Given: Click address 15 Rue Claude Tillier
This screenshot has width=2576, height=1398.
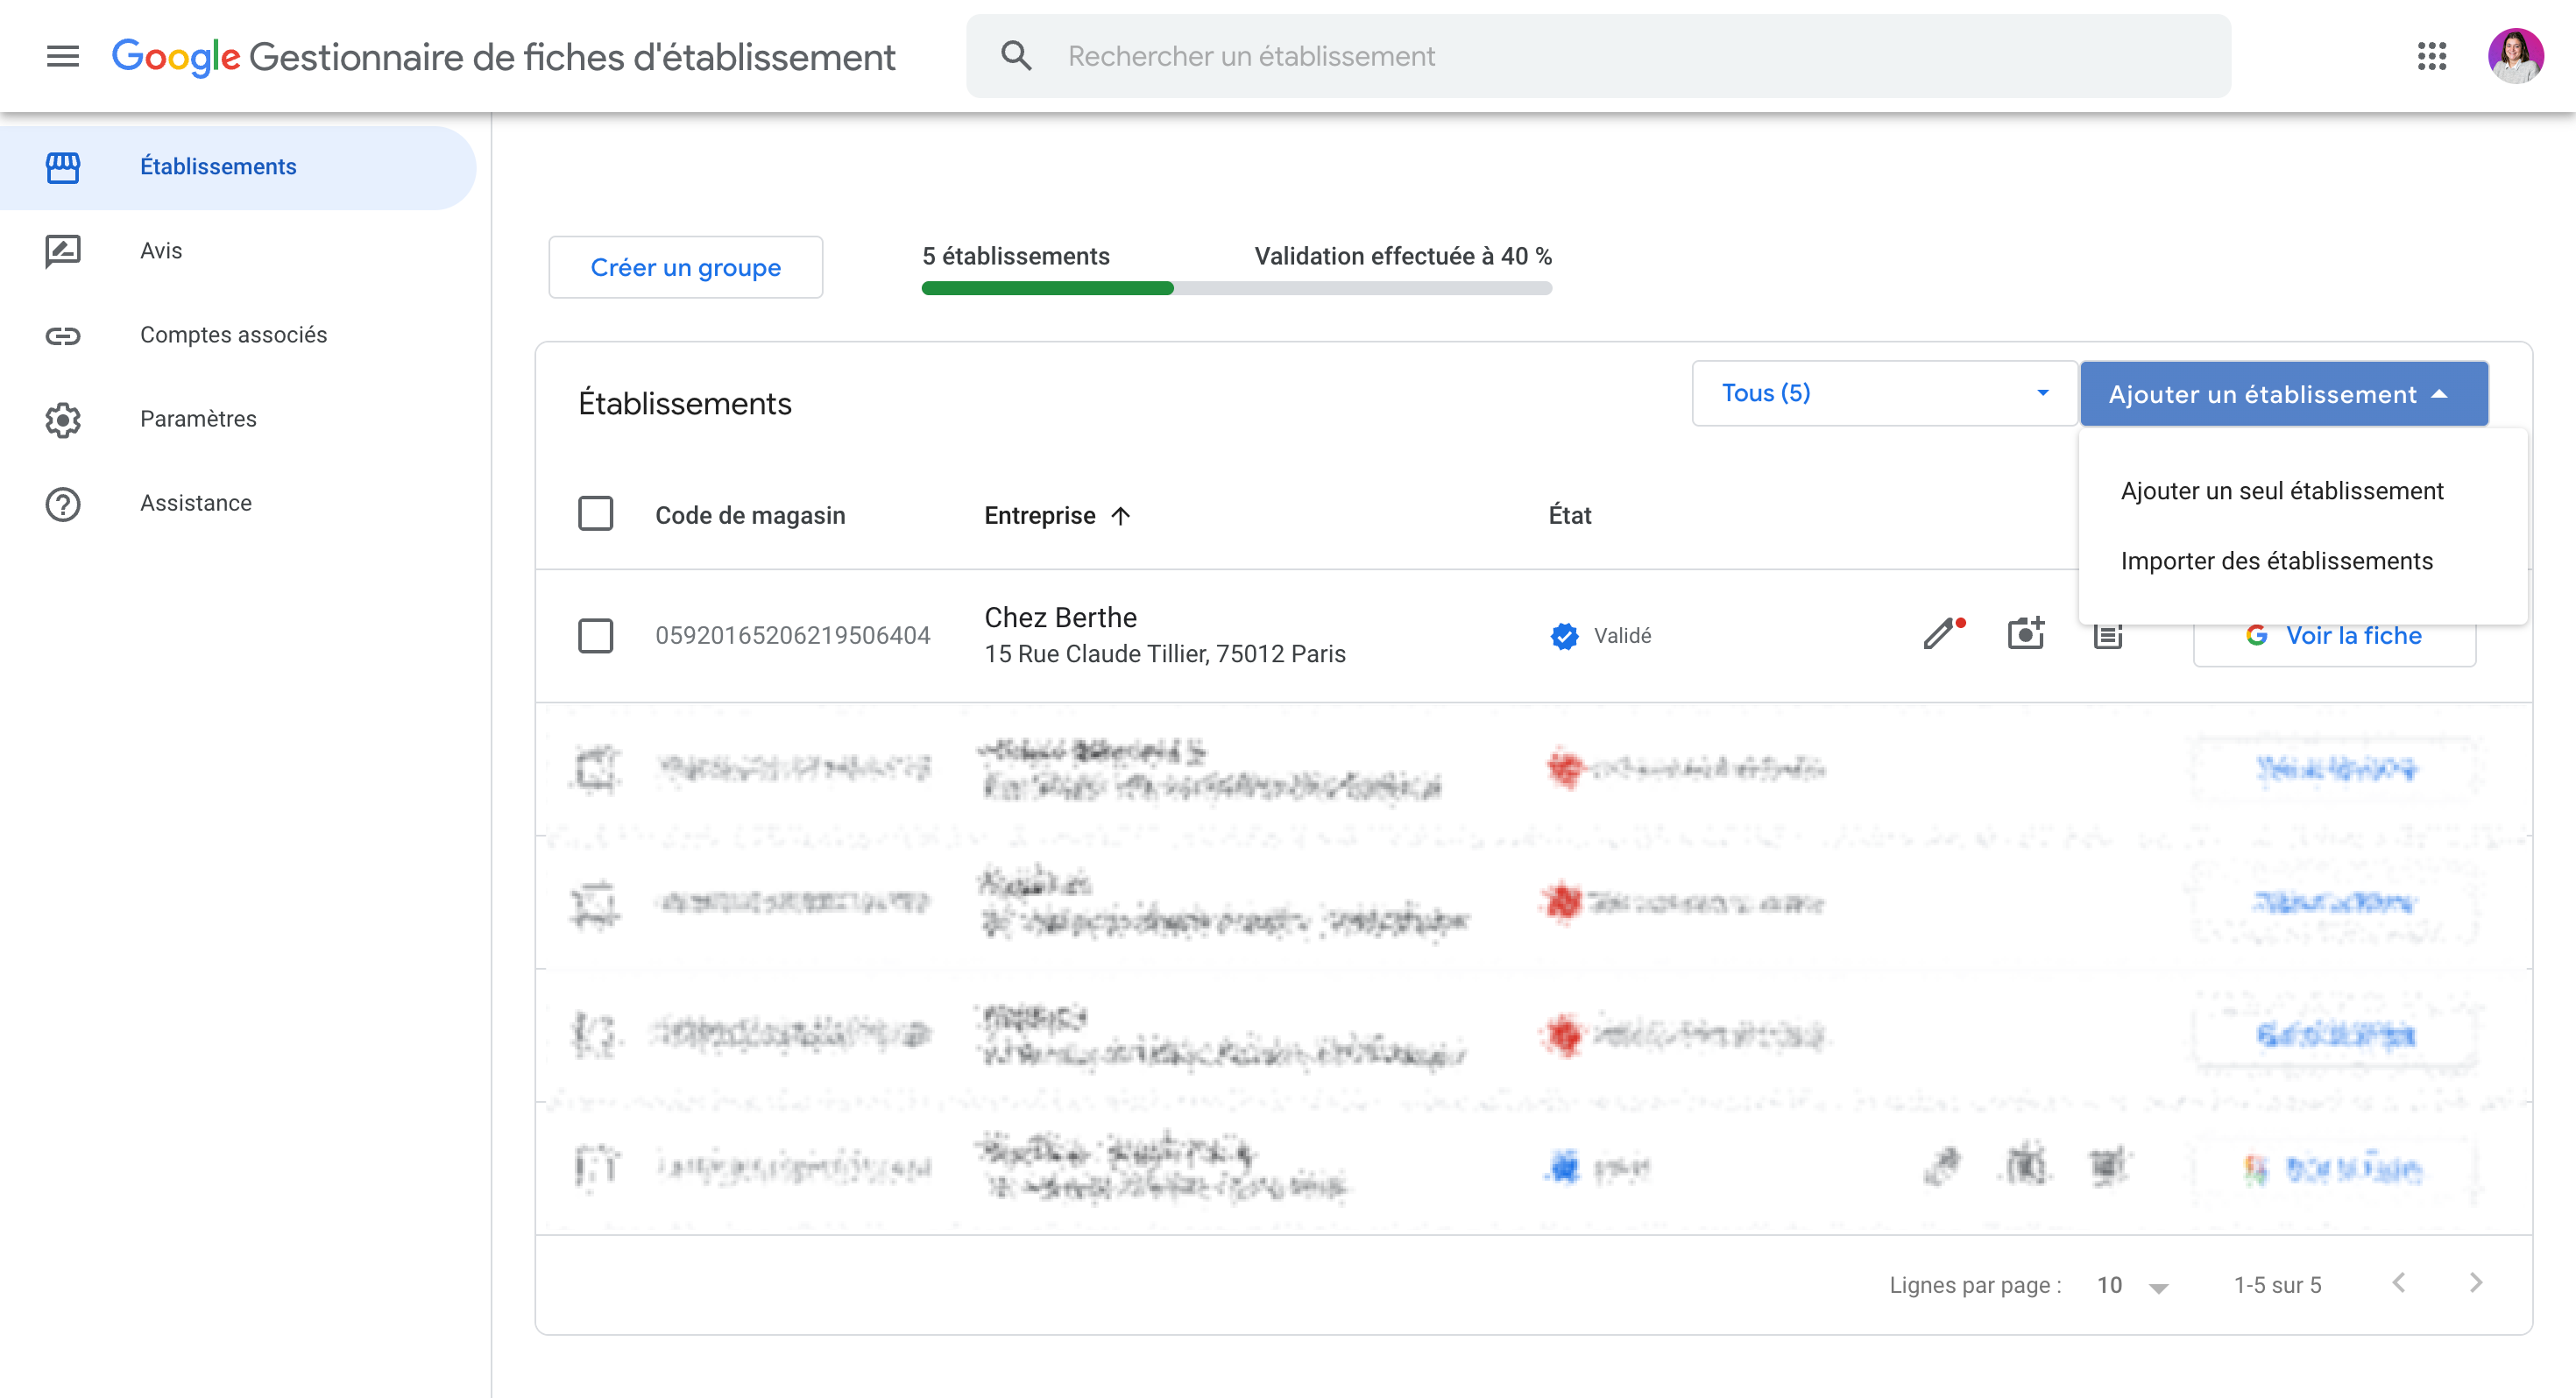Looking at the screenshot, I should (1165, 654).
